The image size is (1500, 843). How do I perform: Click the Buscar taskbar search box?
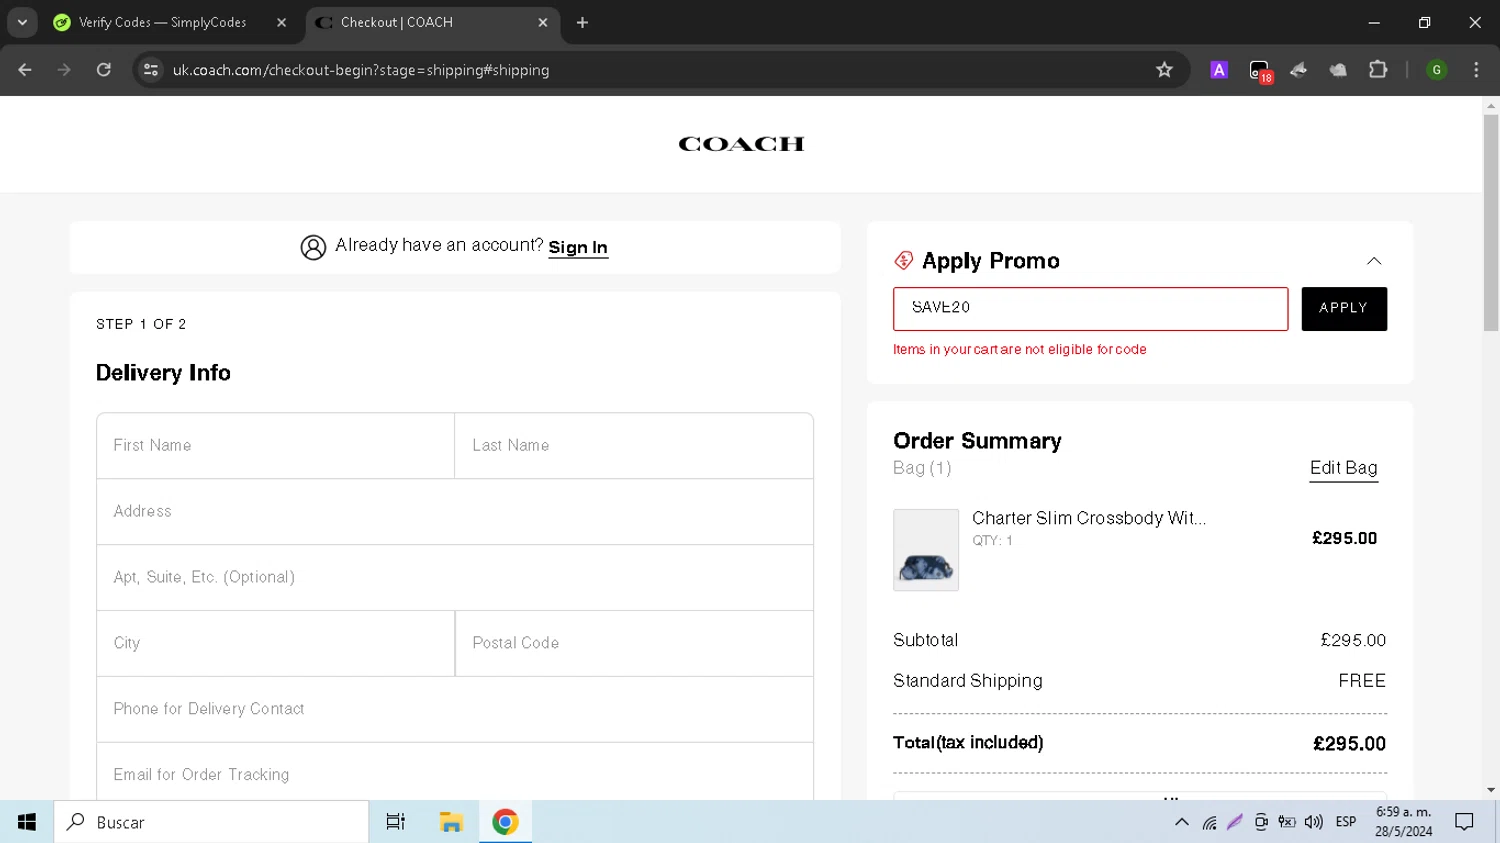tap(211, 822)
